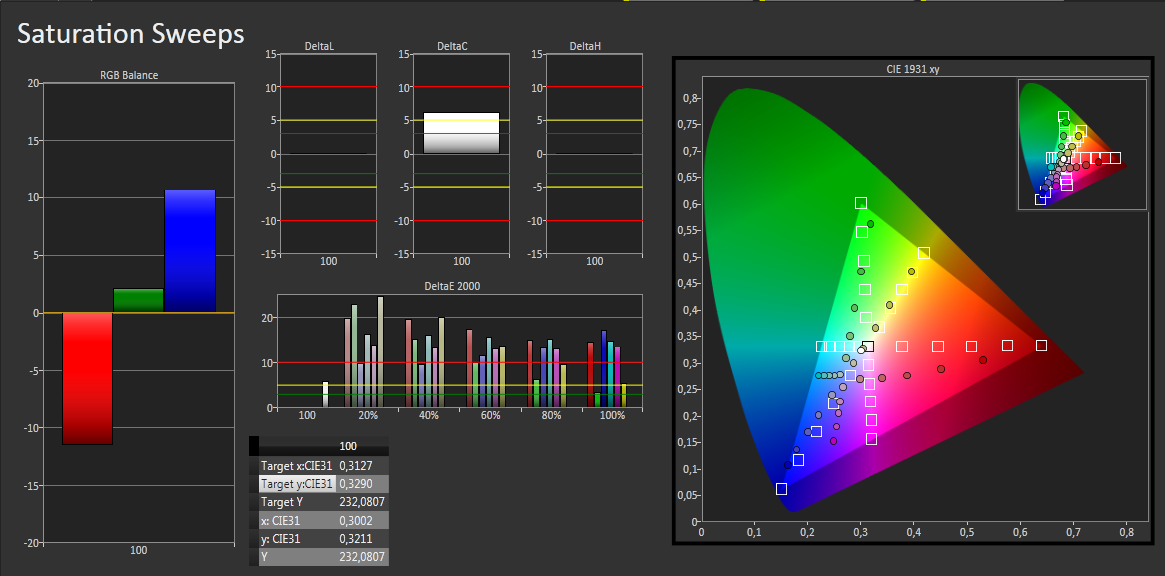Click the 100% yellow target square on CIE chart
This screenshot has width=1165, height=576.
[x=923, y=254]
